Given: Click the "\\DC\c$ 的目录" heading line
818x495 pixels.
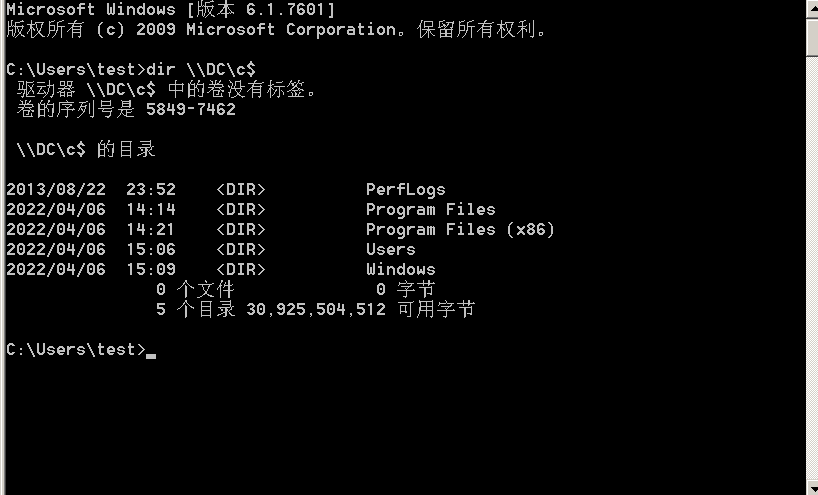Looking at the screenshot, I should coord(86,150).
